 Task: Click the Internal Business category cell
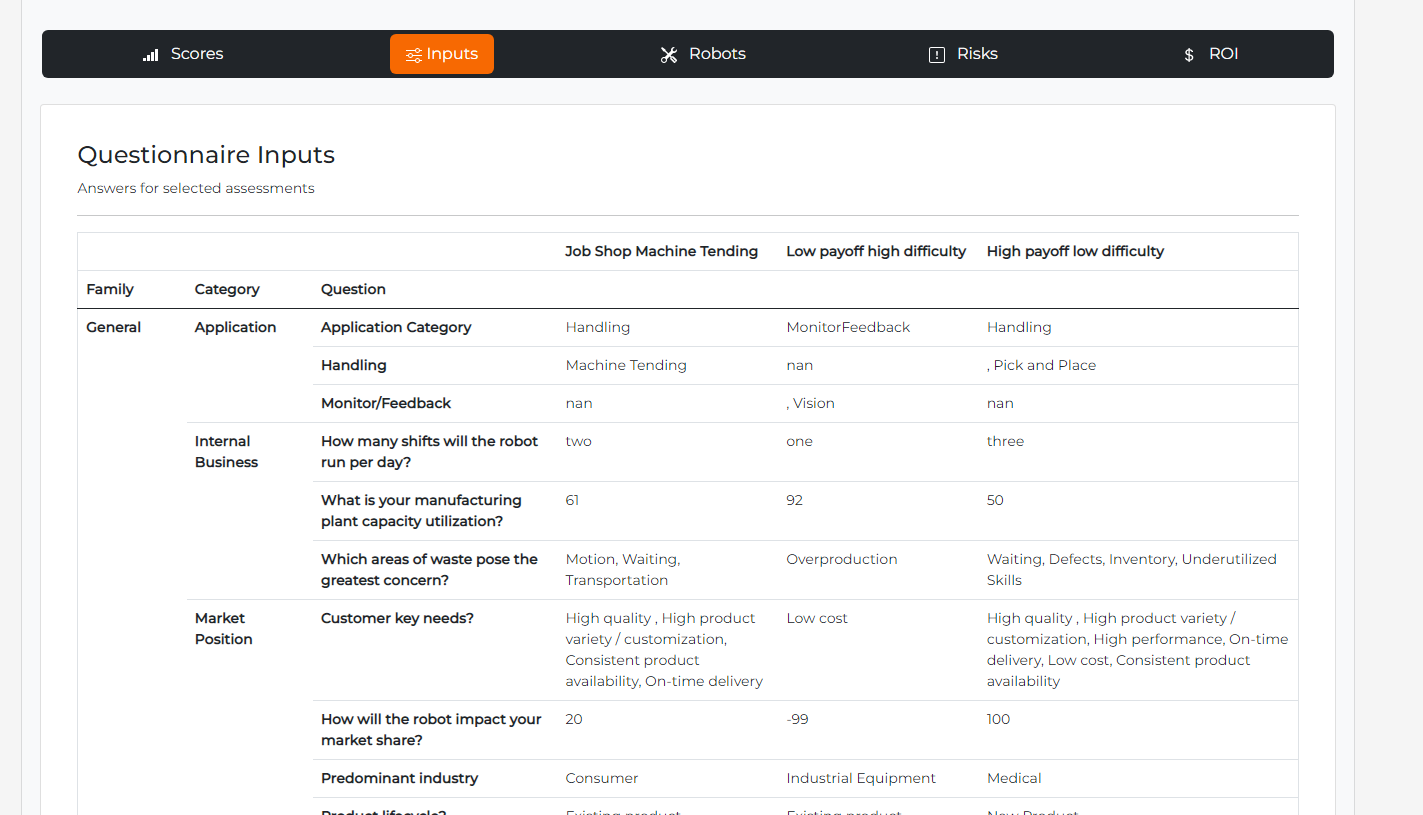tap(227, 452)
